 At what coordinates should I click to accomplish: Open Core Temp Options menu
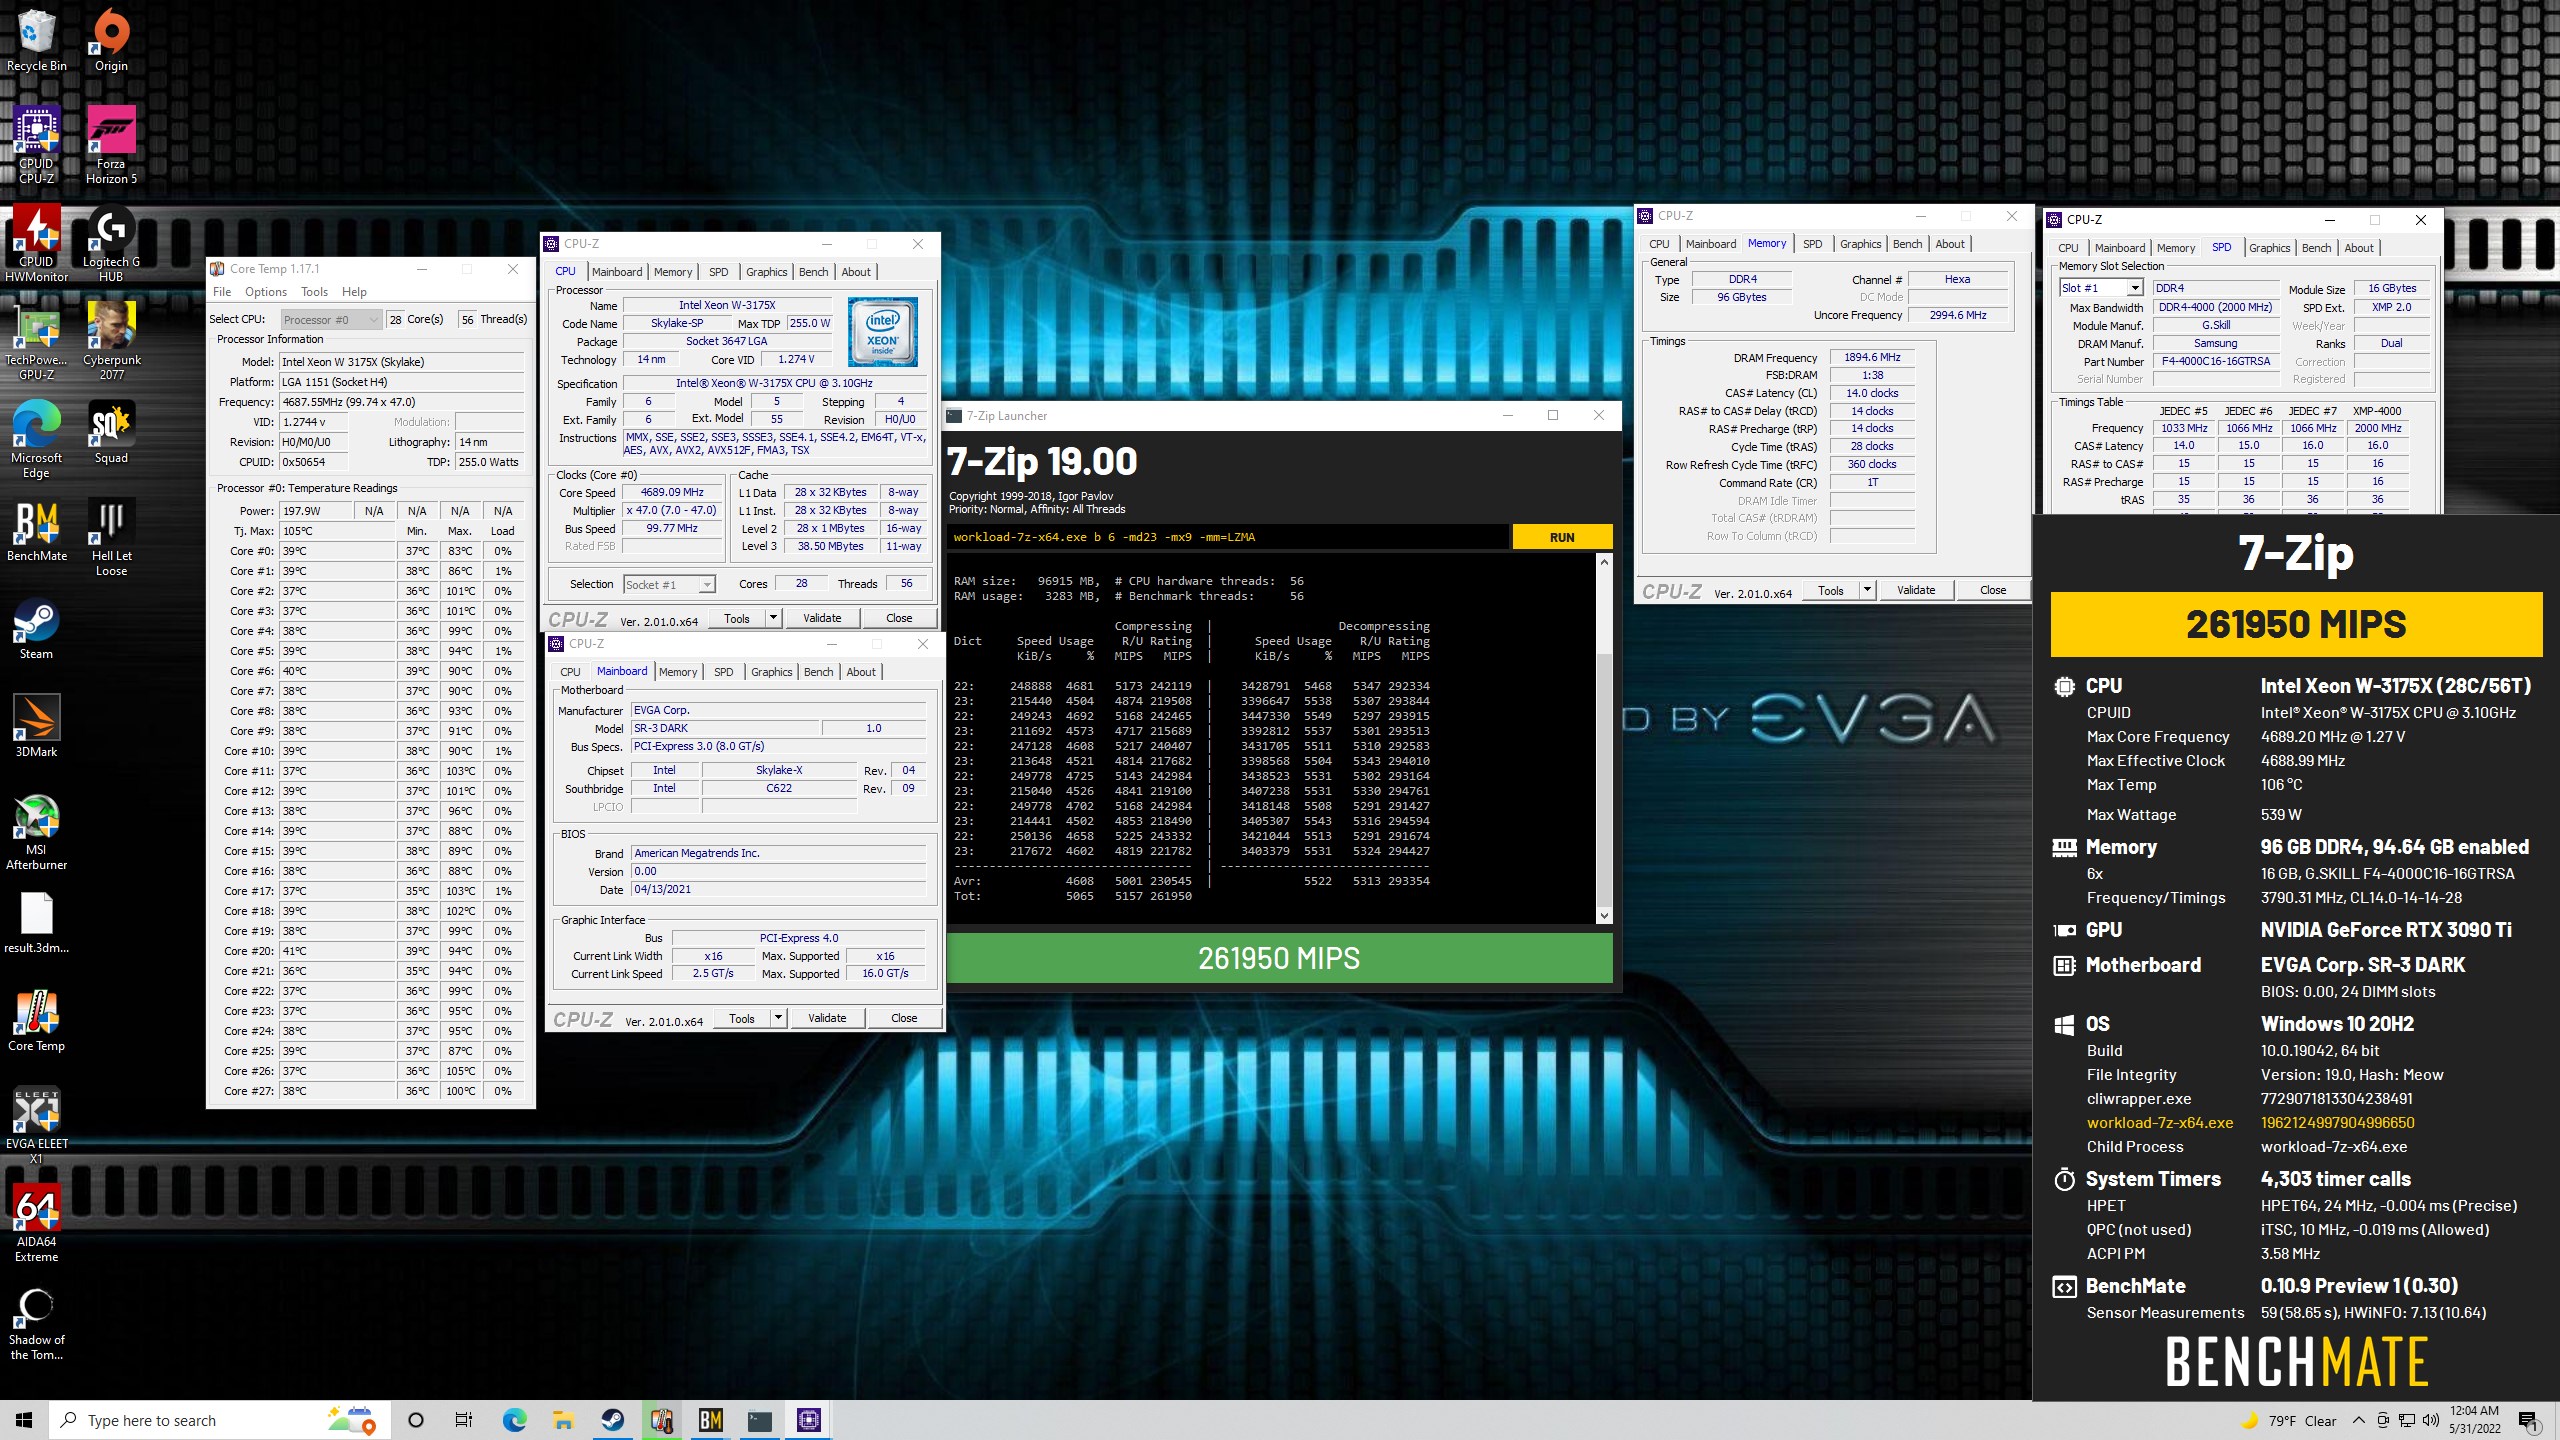[266, 292]
